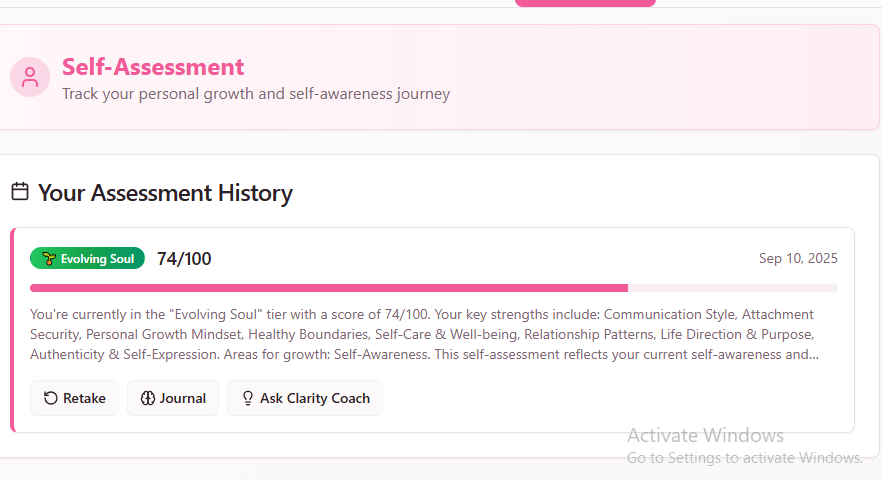Viewport: 882px width, 480px height.
Task: Click the person icon beside Self-Assessment
Action: point(30,77)
